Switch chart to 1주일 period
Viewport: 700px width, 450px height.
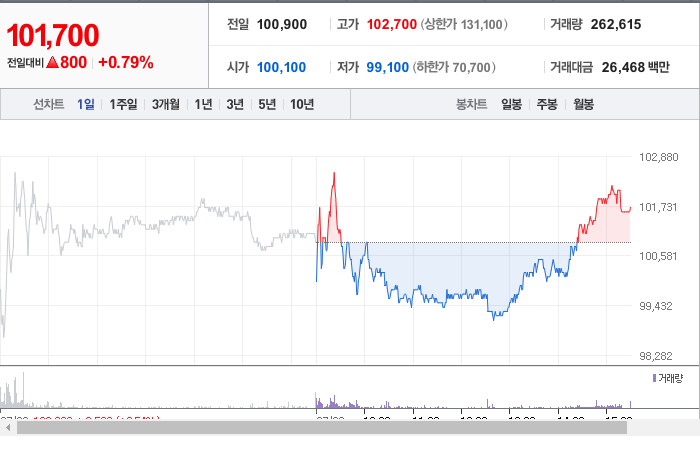click(x=123, y=104)
